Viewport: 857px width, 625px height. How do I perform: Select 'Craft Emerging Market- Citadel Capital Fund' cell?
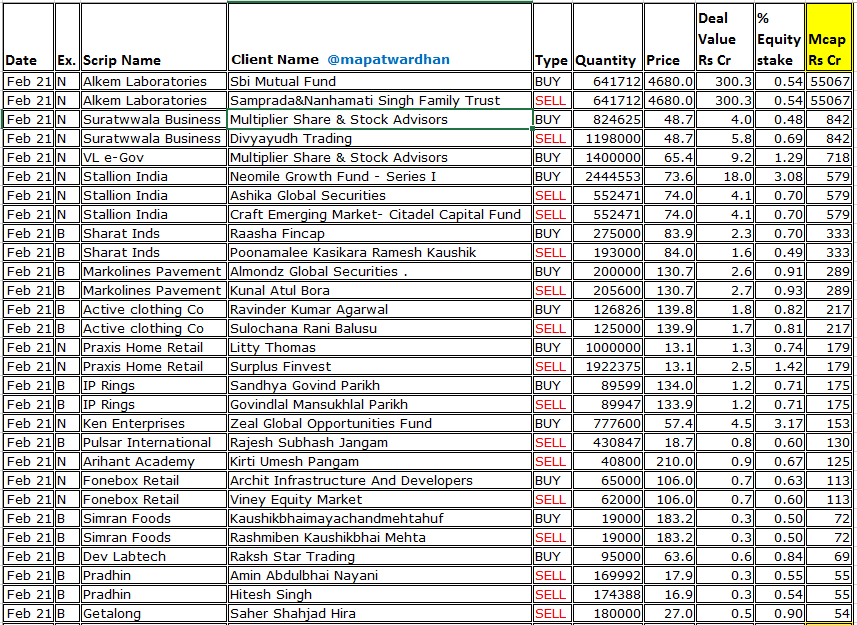pyautogui.click(x=380, y=215)
